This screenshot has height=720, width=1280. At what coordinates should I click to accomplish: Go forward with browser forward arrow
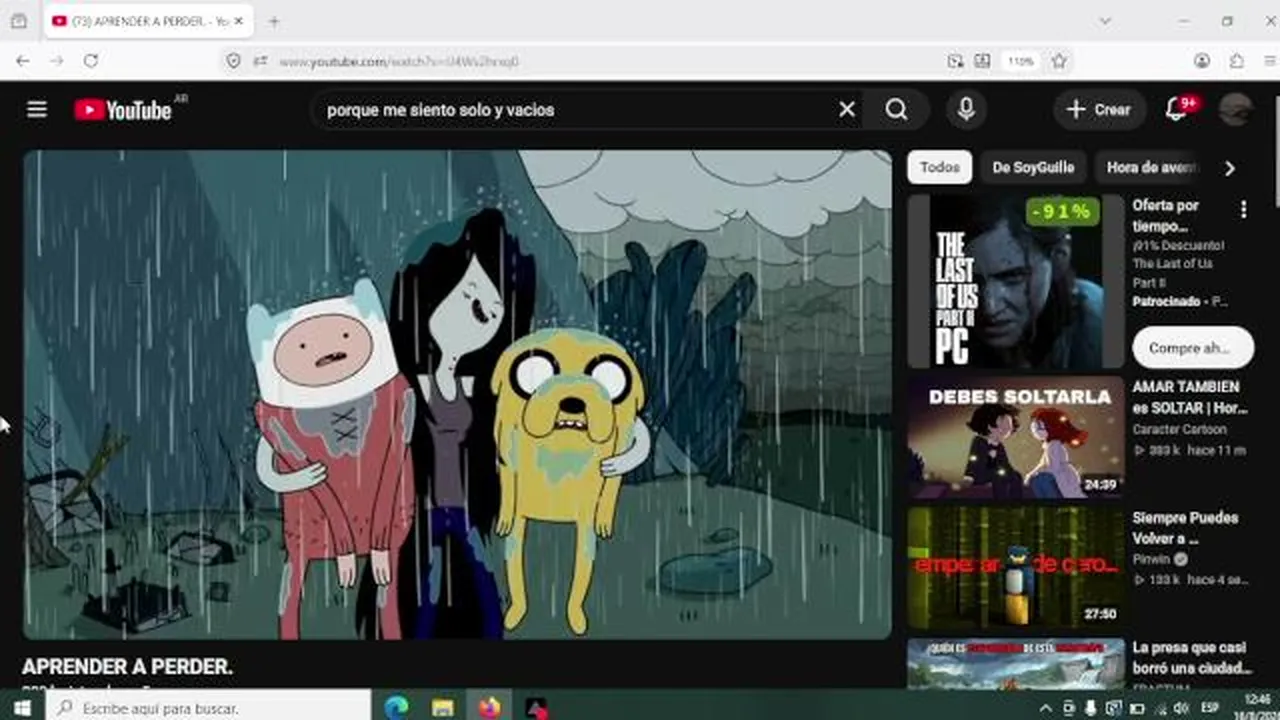(57, 61)
